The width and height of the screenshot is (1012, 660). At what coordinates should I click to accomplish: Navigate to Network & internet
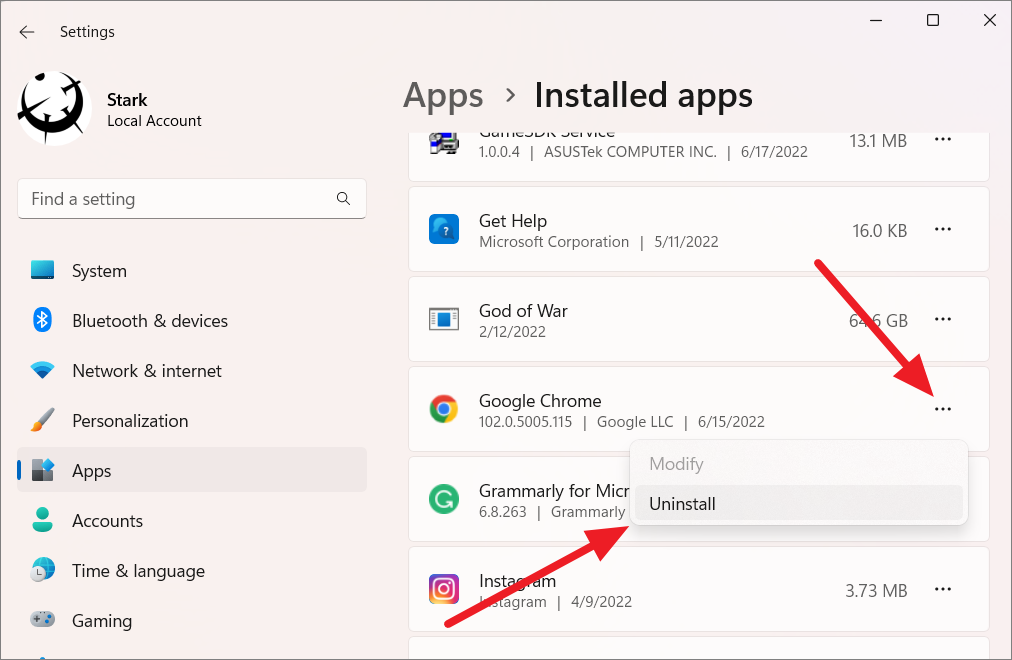pyautogui.click(x=147, y=371)
